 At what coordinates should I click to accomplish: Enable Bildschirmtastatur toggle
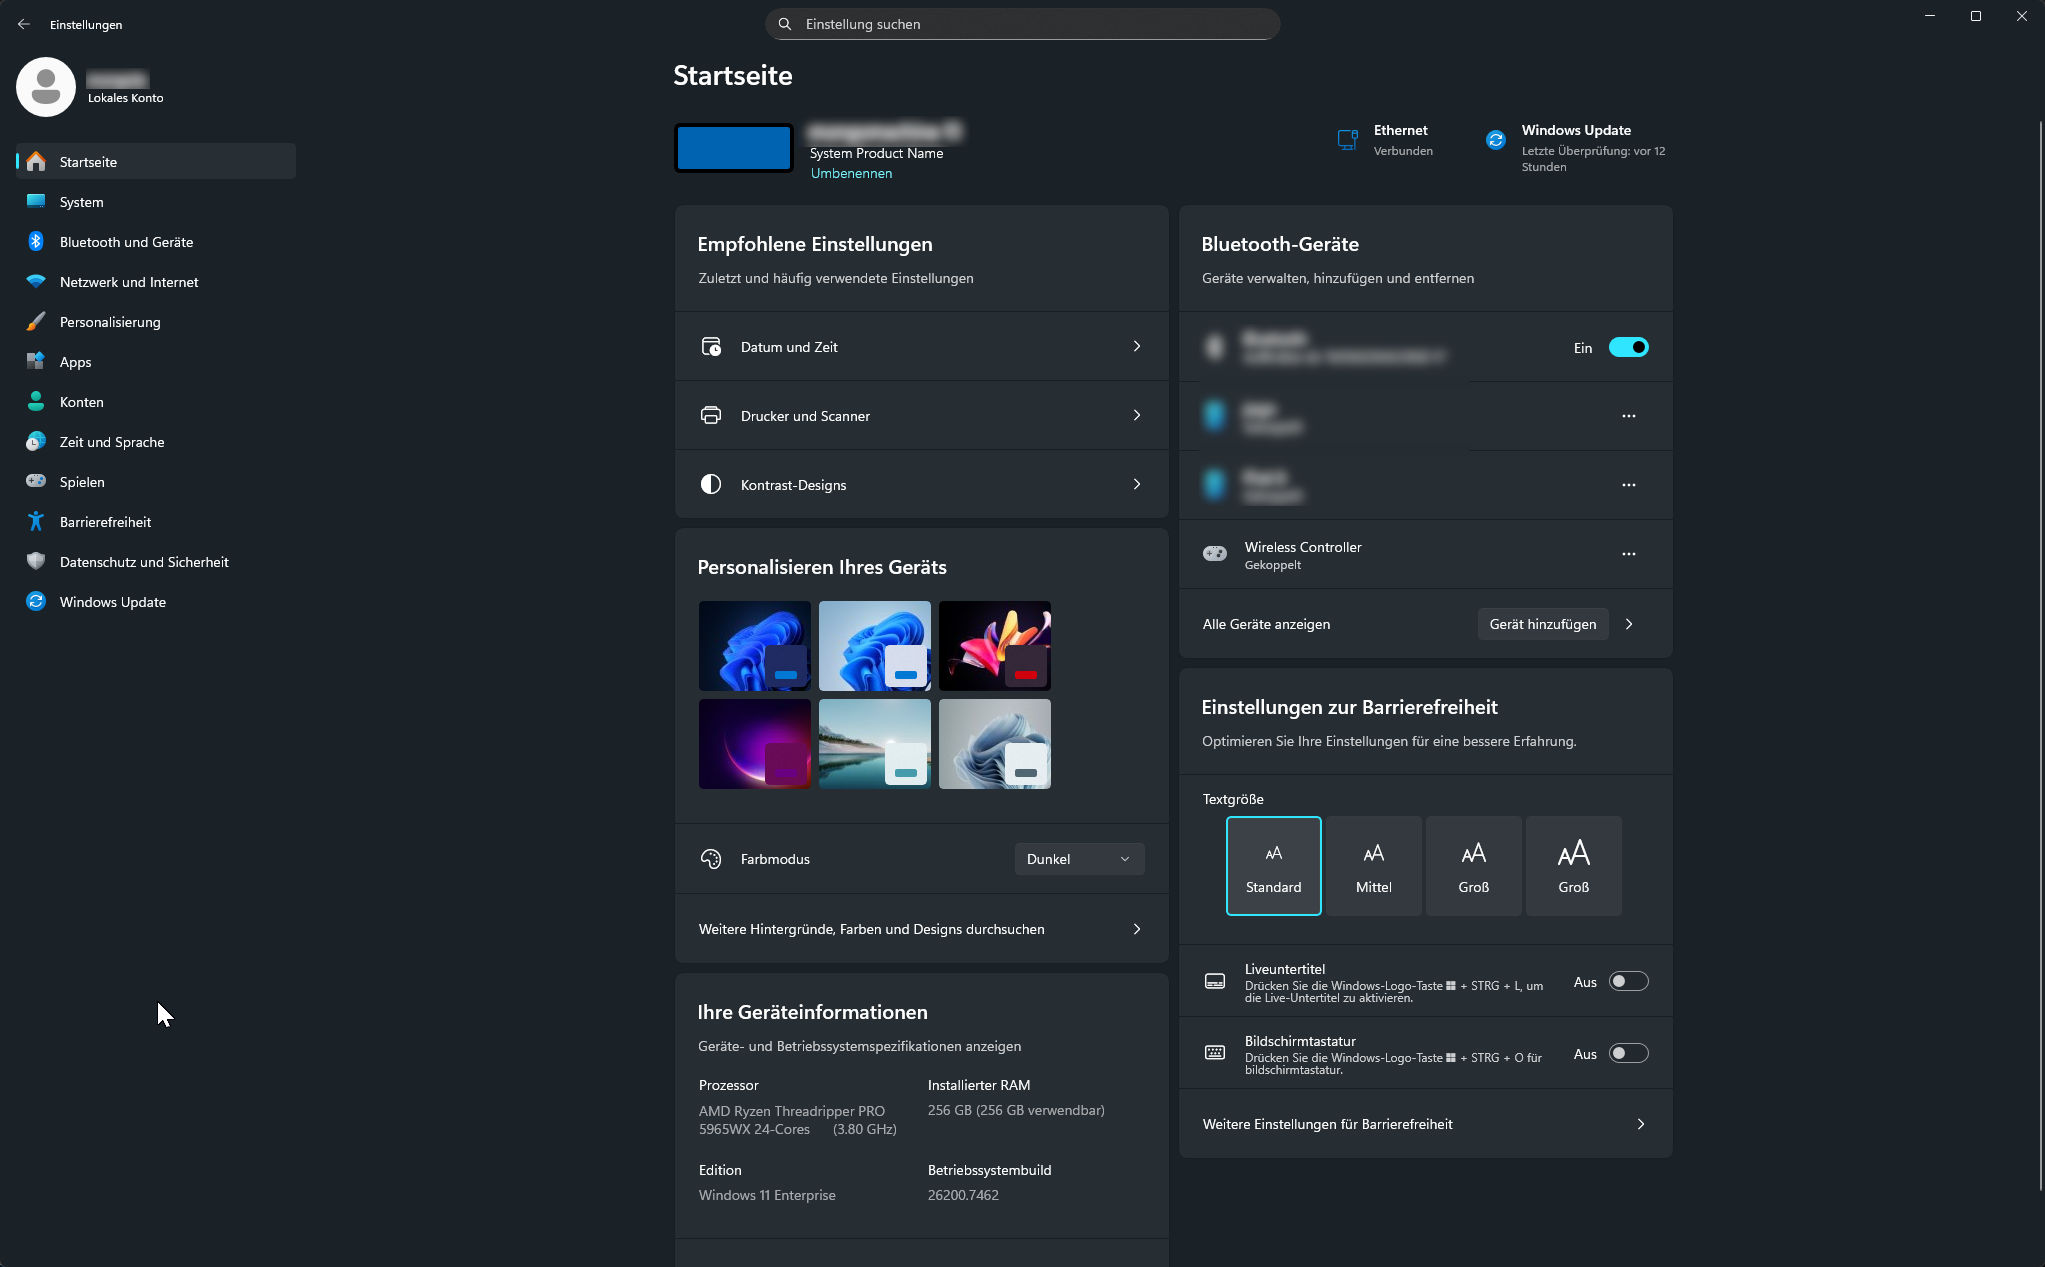point(1628,1052)
